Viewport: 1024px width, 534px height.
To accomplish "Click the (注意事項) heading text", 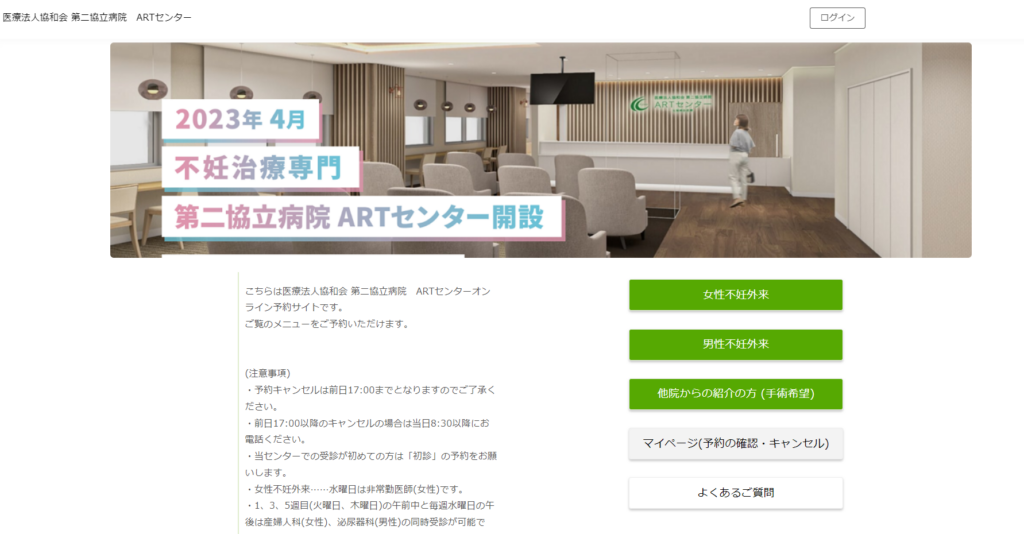I will click(268, 373).
